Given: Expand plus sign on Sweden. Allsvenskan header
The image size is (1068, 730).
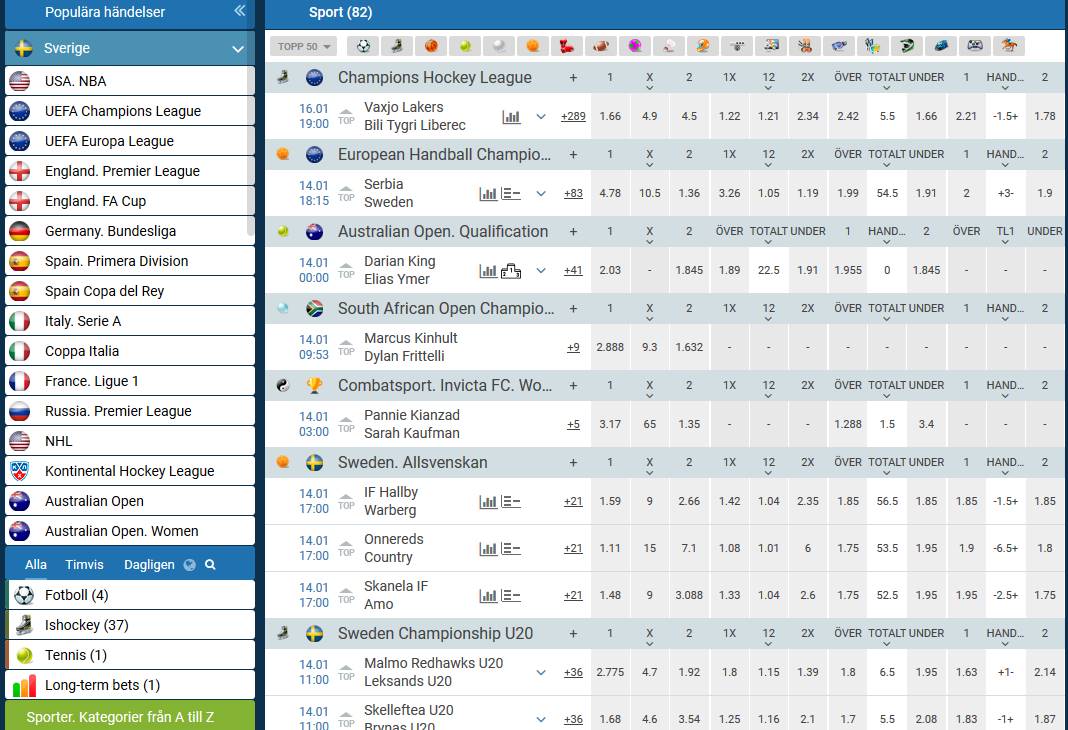Looking at the screenshot, I should pyautogui.click(x=574, y=462).
